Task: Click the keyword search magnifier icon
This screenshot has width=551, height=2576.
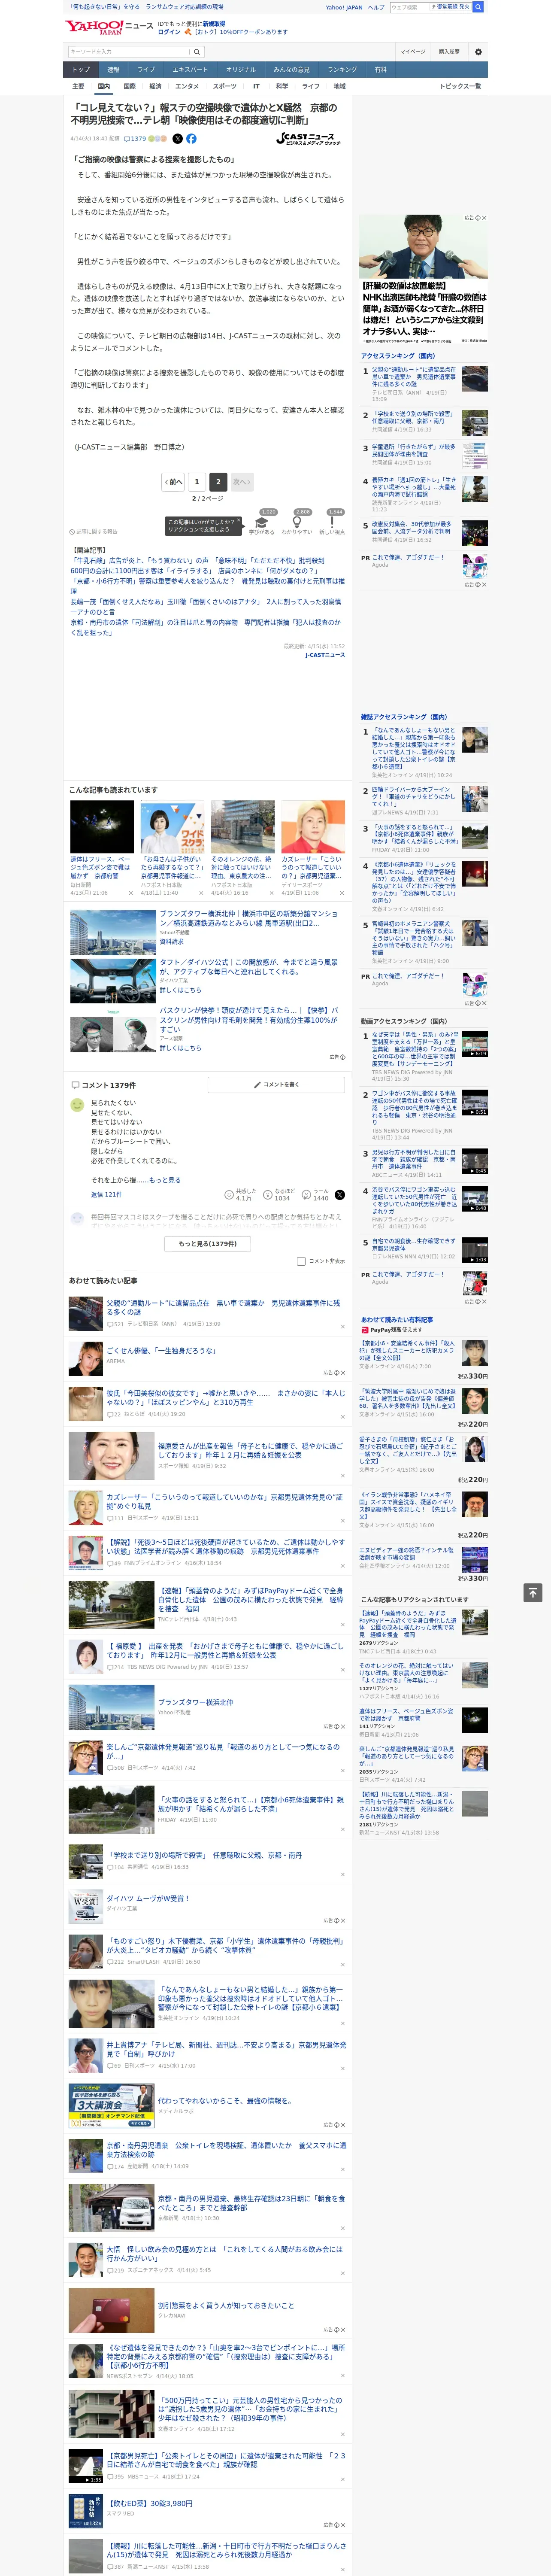Action: 197,52
